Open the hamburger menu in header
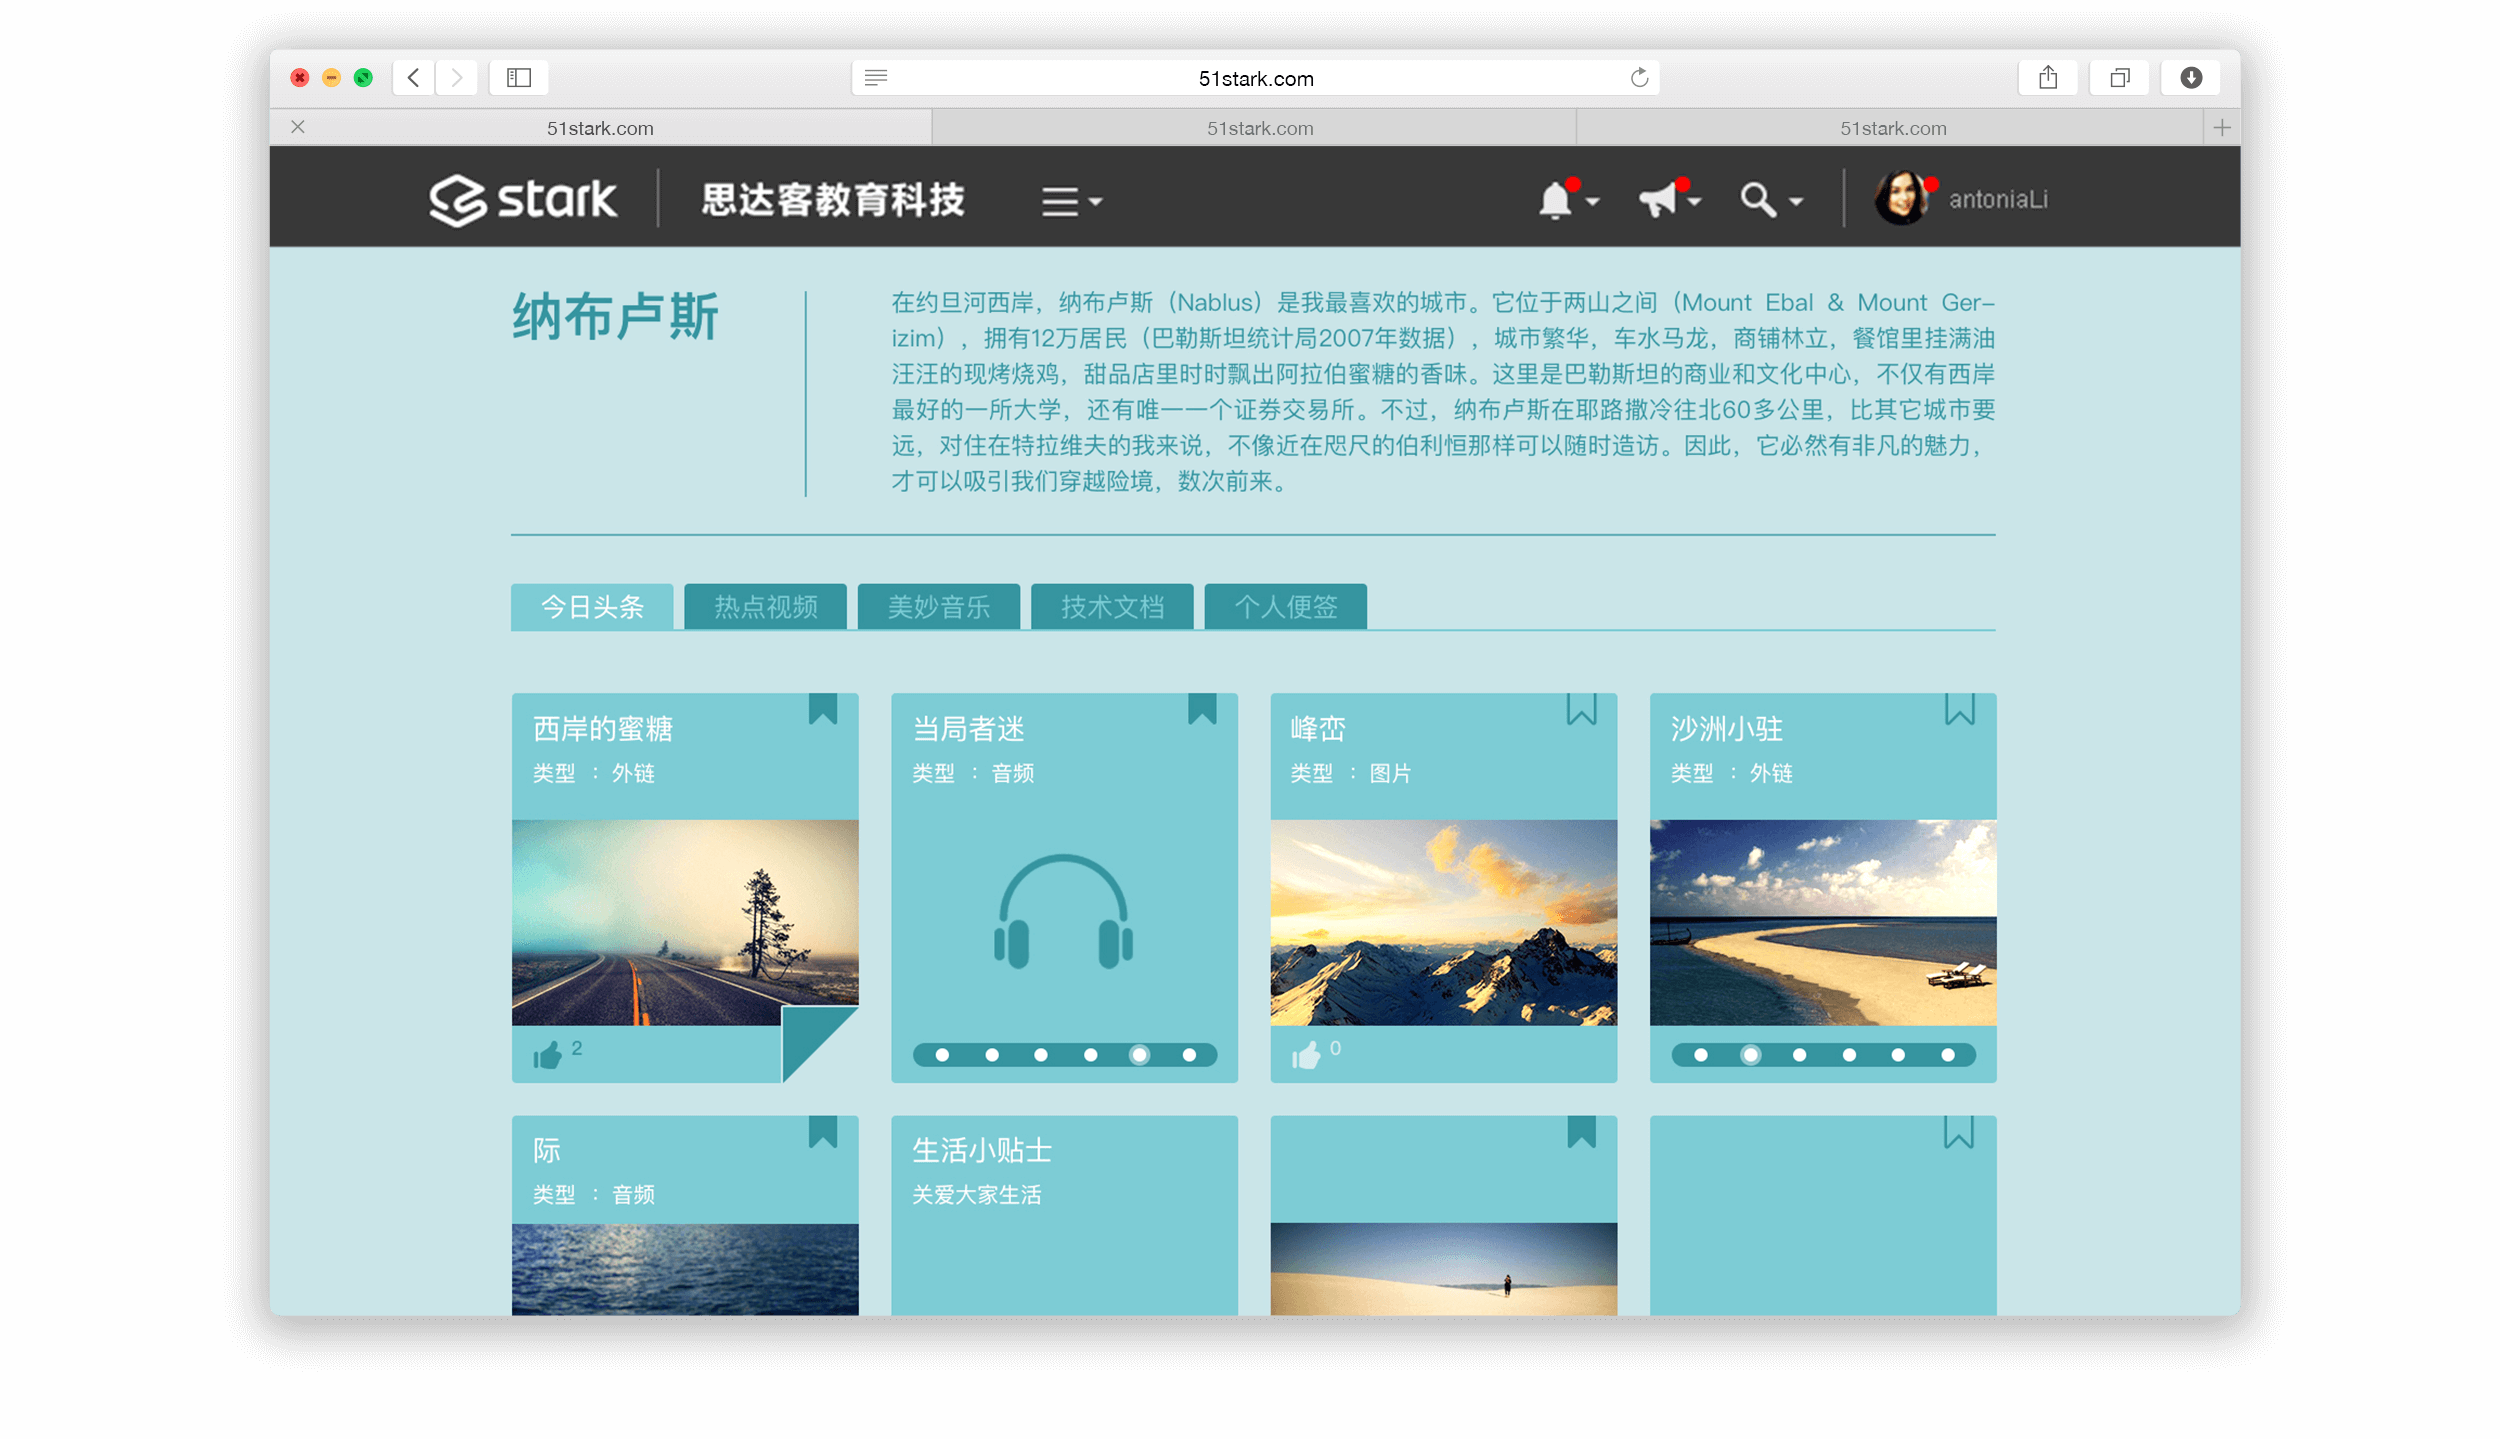 click(x=1071, y=201)
